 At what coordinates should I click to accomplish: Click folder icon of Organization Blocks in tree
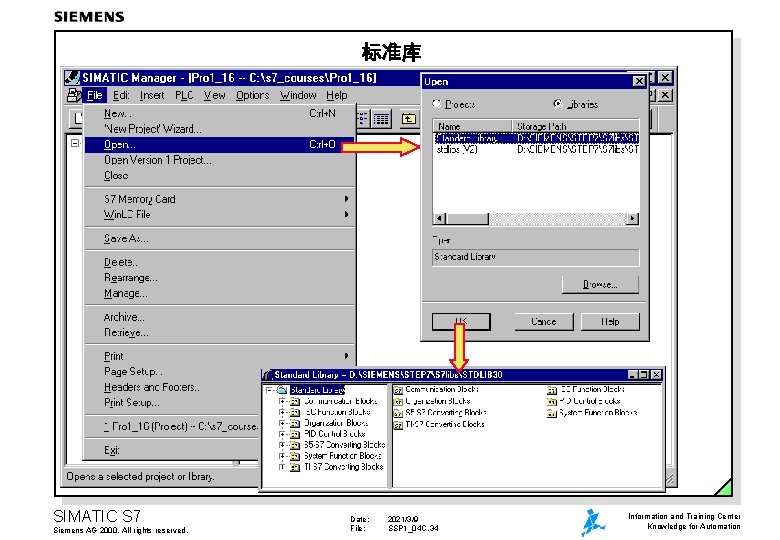[x=295, y=423]
